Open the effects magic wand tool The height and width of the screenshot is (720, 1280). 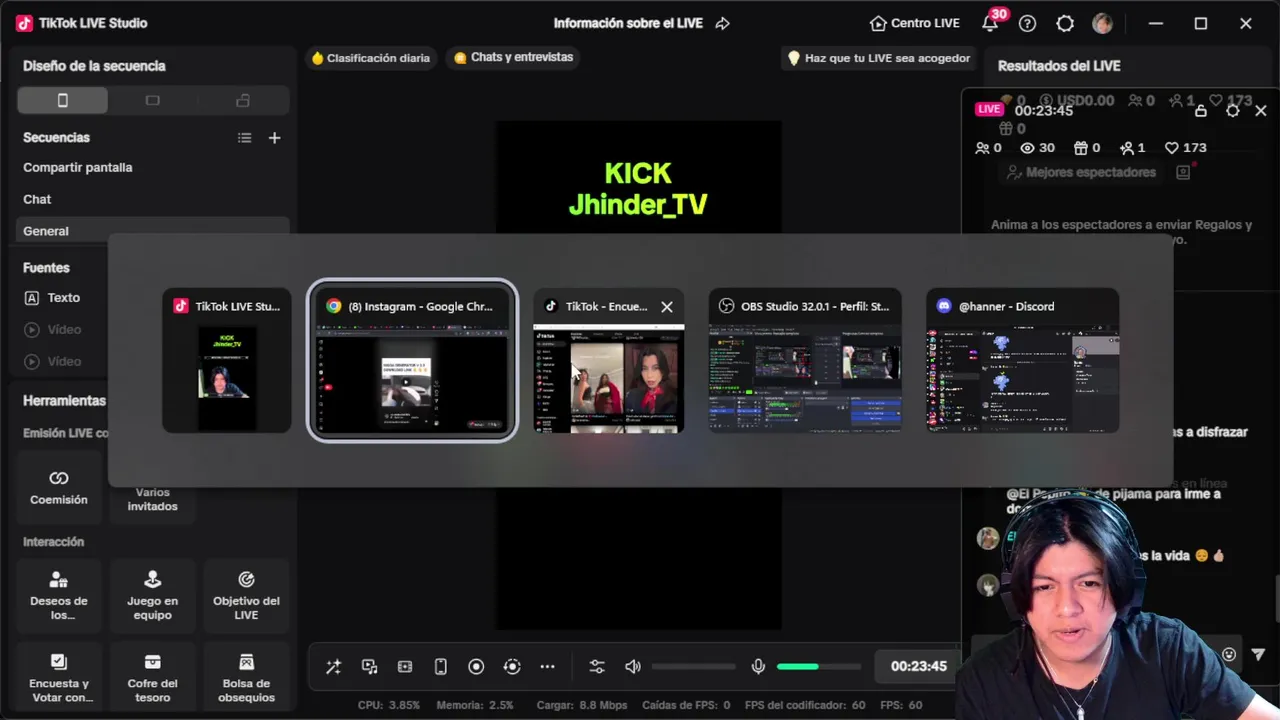tap(334, 667)
